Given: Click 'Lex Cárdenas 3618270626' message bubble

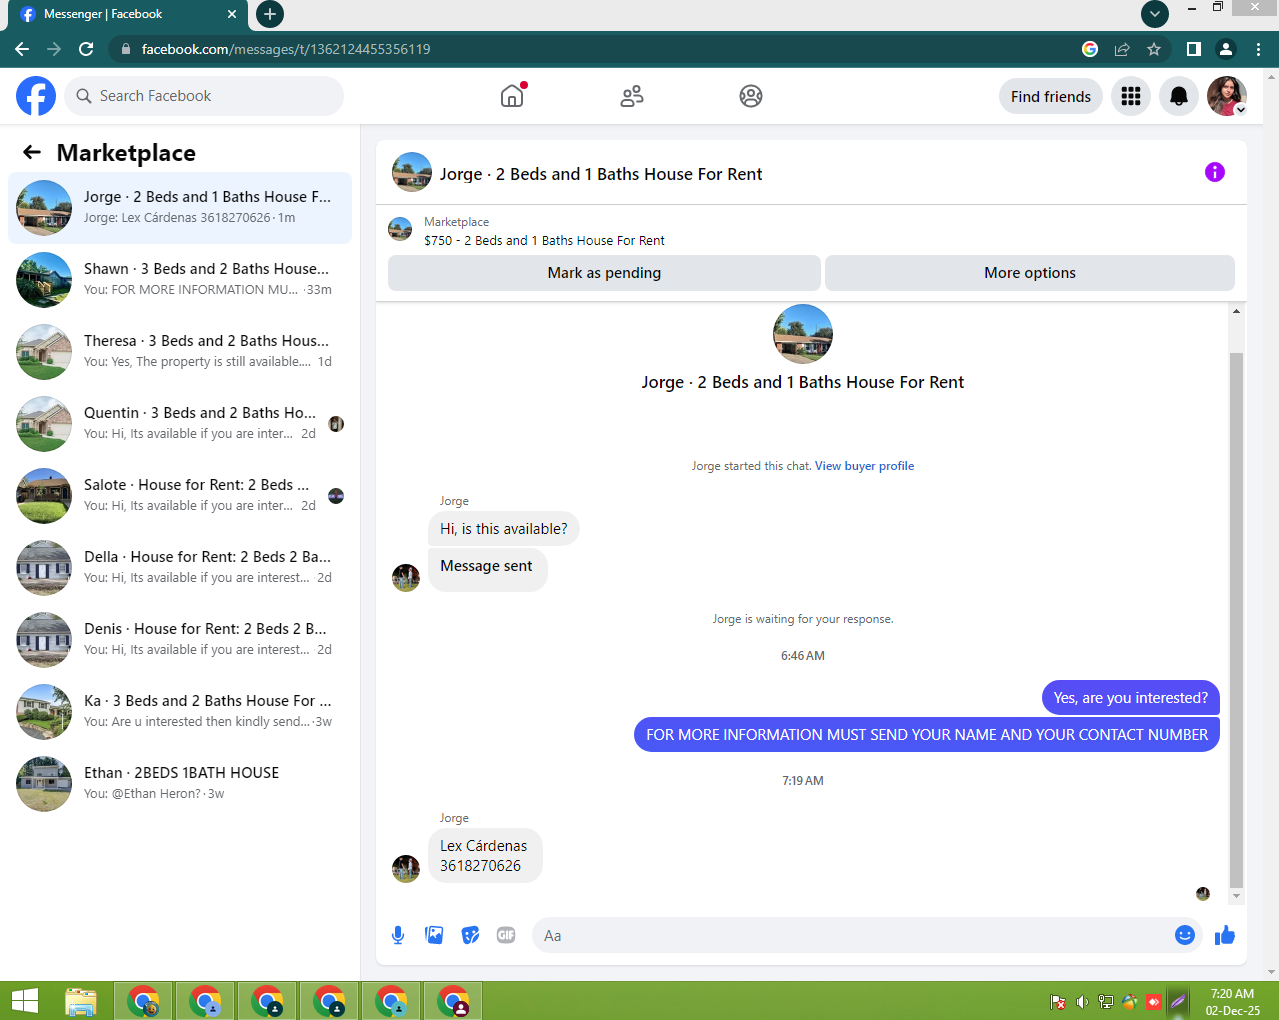Looking at the screenshot, I should tap(485, 855).
